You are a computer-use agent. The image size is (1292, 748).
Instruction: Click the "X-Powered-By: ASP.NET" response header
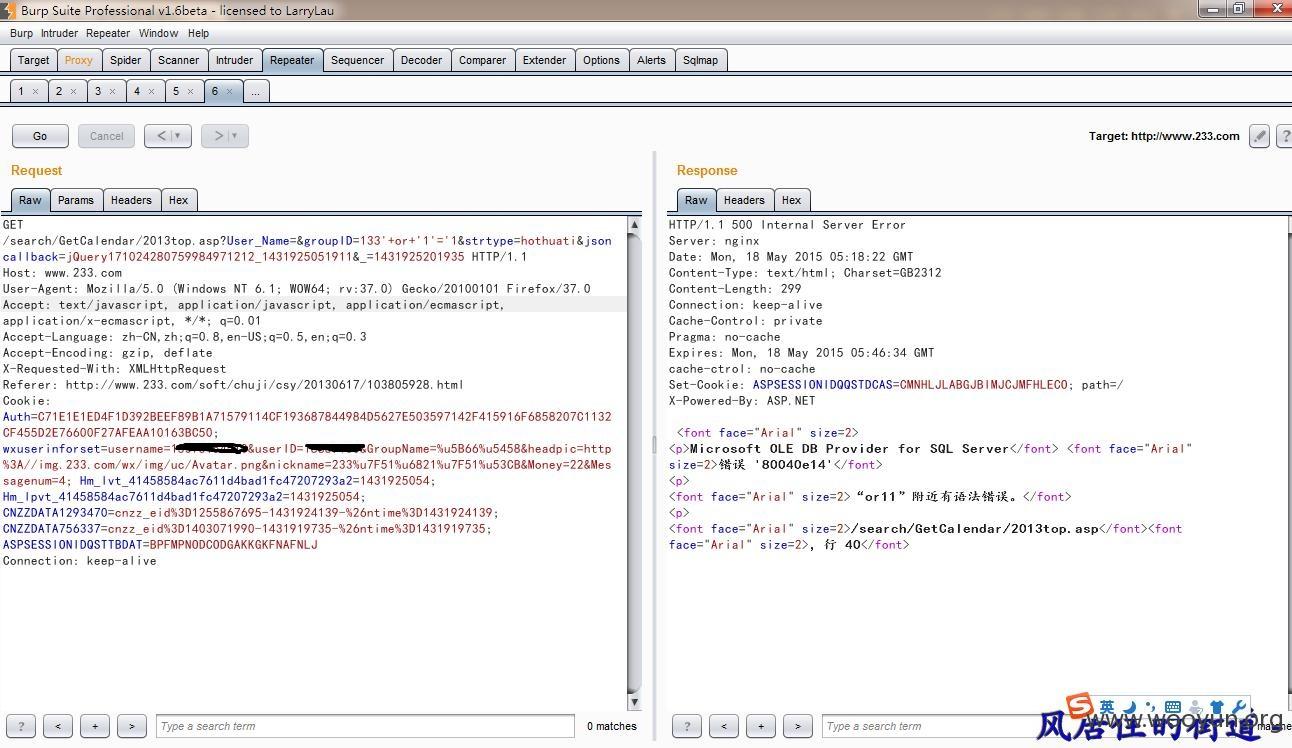[742, 401]
